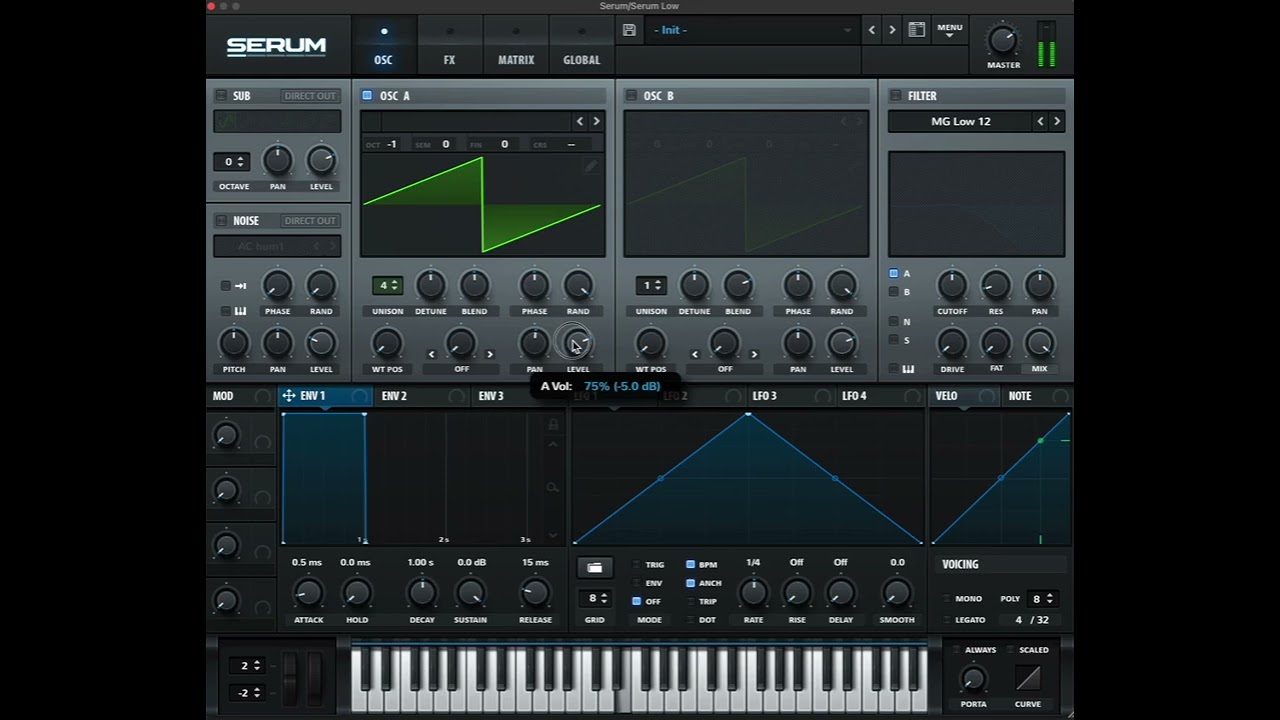Select previous OSC B warp mode arrow
The width and height of the screenshot is (1280, 720).
point(696,354)
